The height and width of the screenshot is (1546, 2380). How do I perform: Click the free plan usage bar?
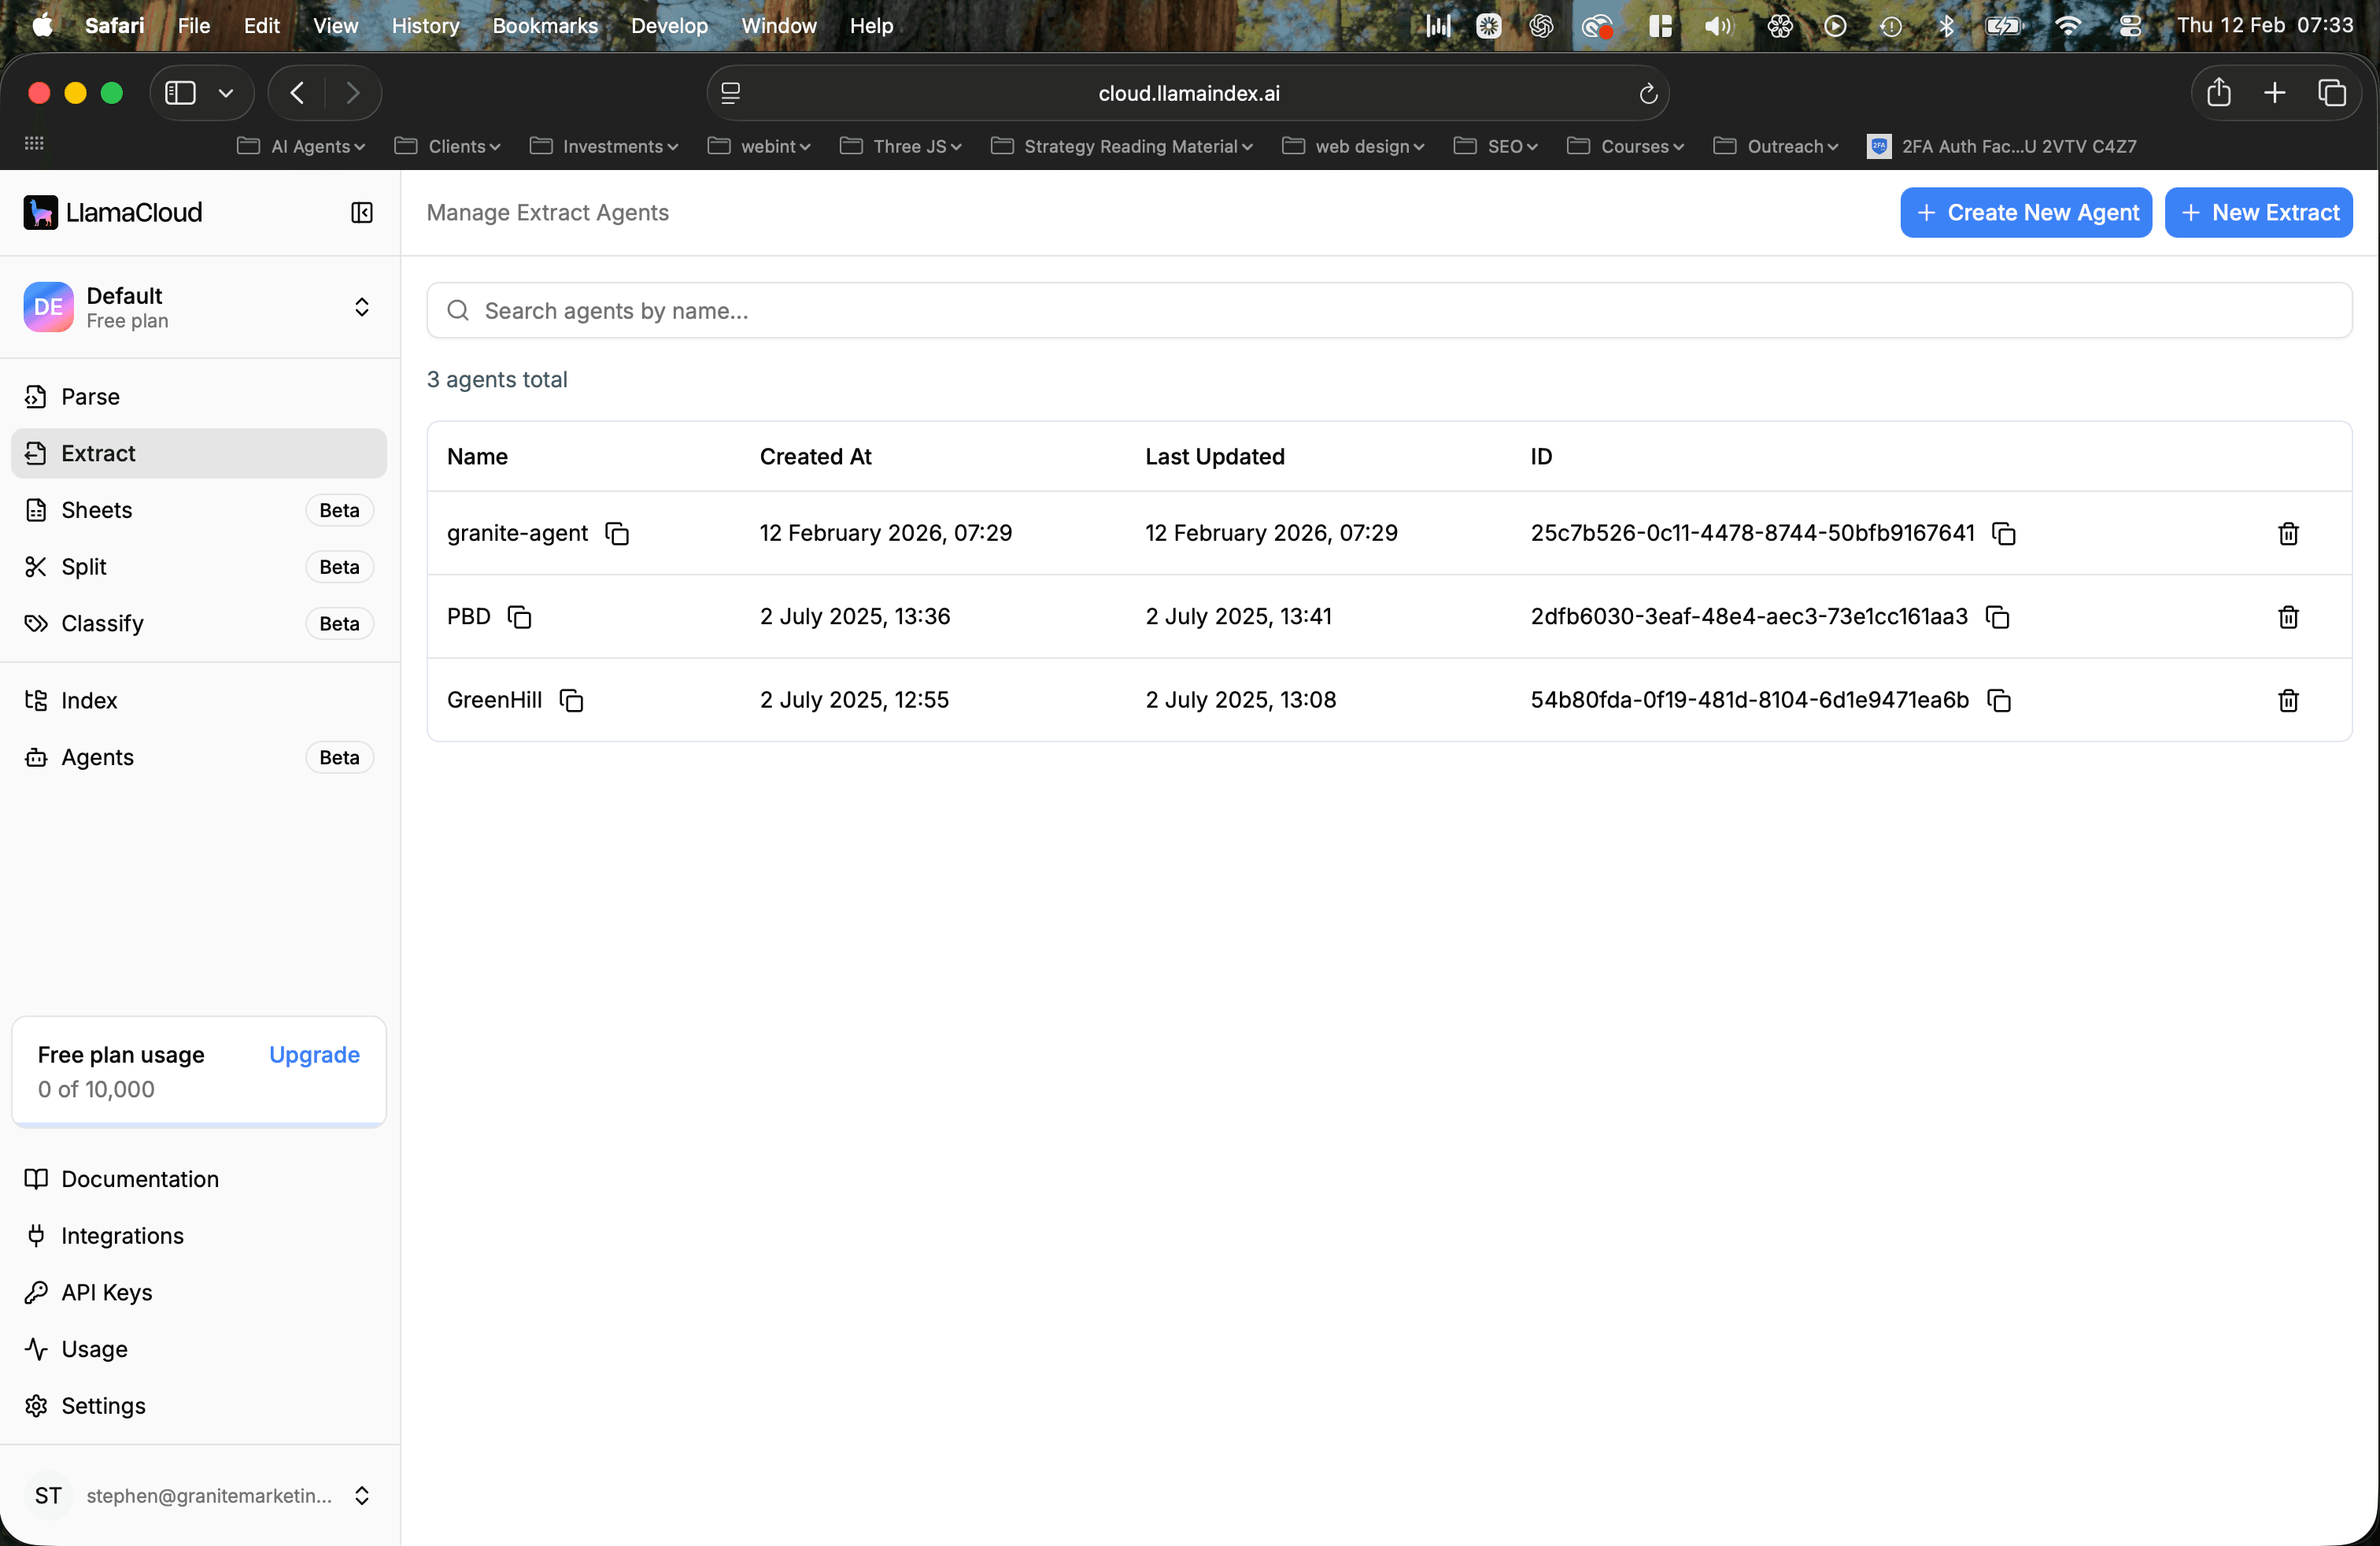point(198,1125)
